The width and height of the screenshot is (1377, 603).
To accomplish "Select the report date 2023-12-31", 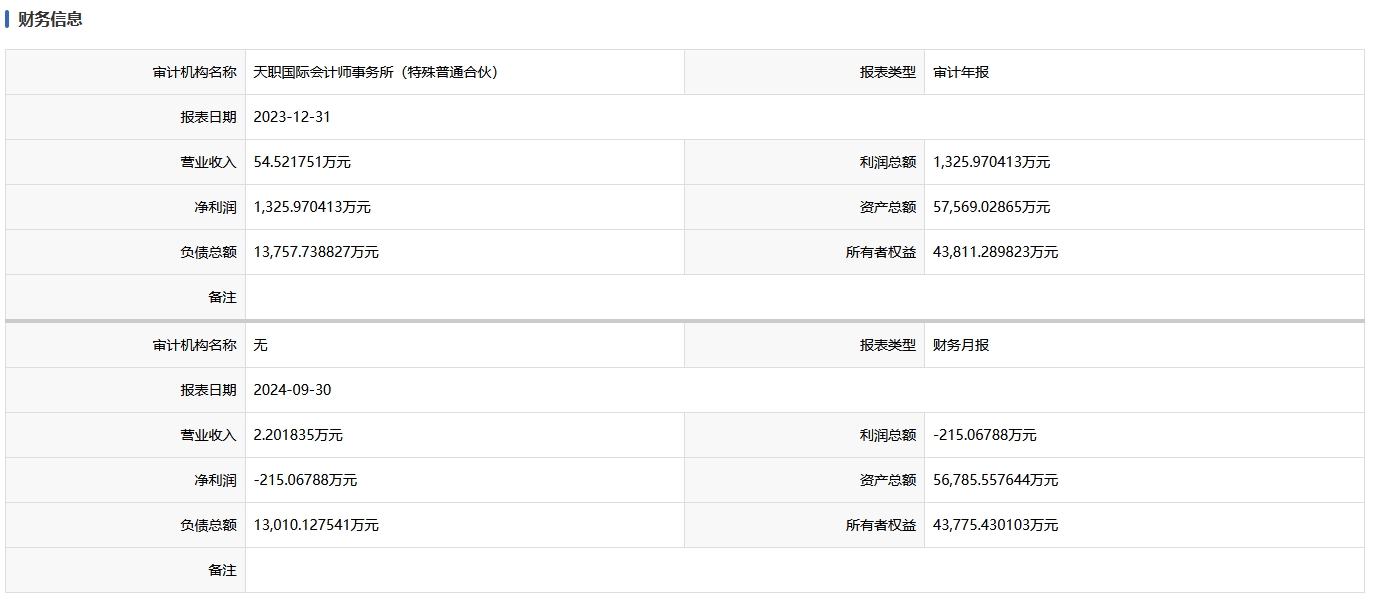I will click(x=292, y=117).
